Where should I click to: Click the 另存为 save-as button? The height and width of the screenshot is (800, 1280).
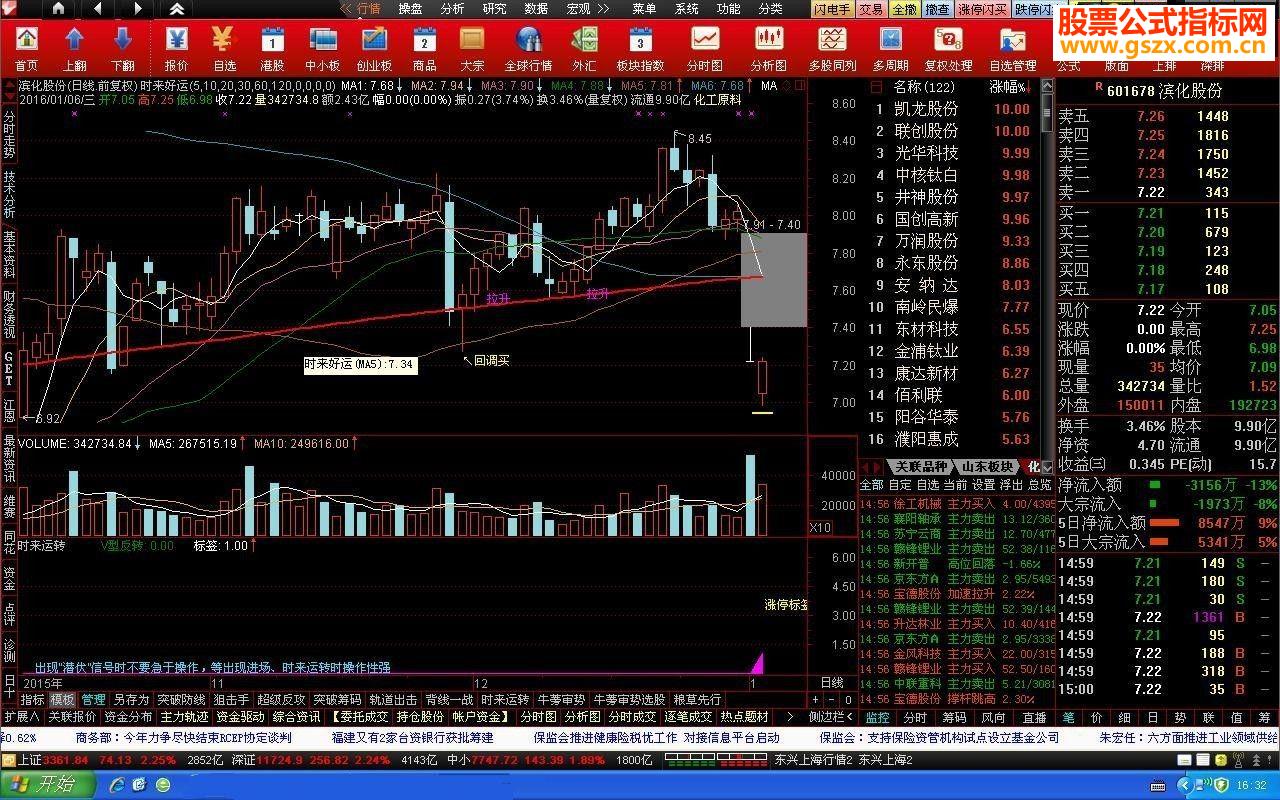click(130, 699)
